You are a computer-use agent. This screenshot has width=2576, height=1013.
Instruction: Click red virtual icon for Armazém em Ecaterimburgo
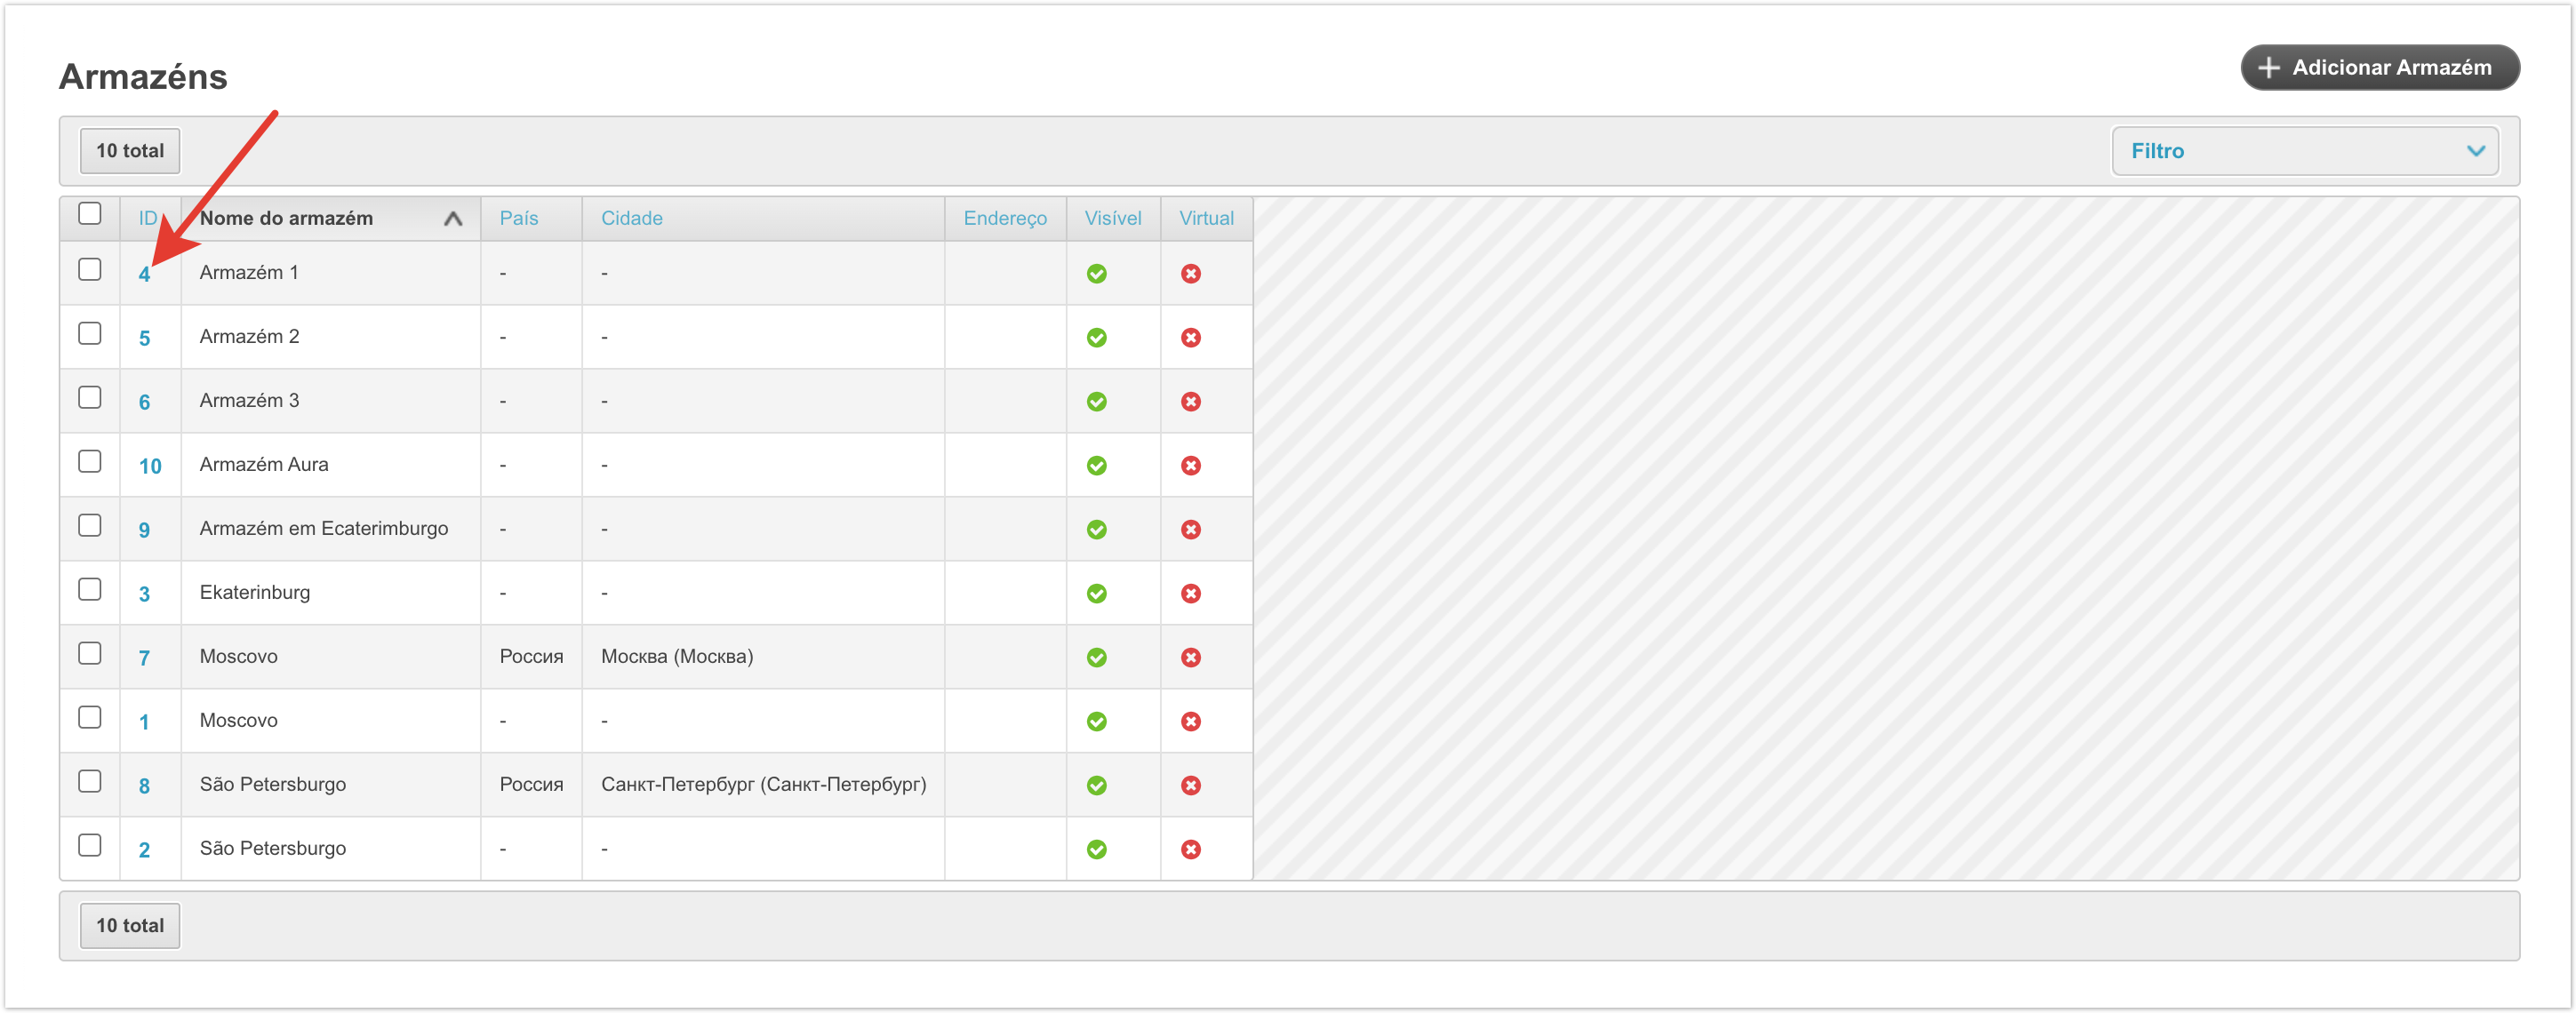tap(1190, 530)
